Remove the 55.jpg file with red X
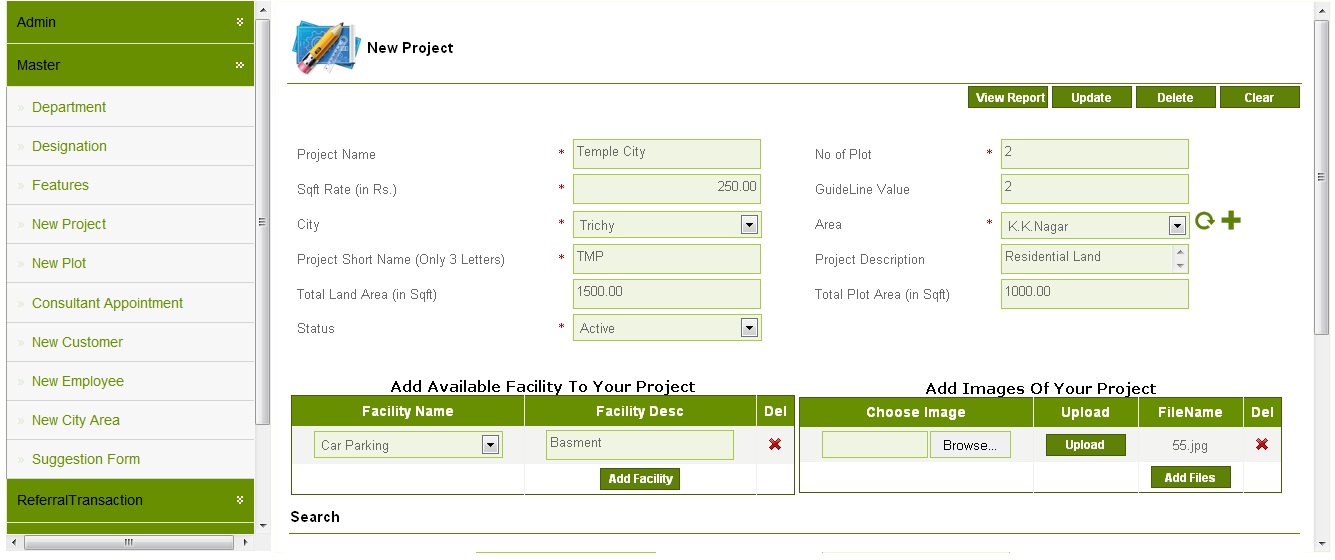Viewport: 1335px width, 560px height. pyautogui.click(x=1262, y=444)
